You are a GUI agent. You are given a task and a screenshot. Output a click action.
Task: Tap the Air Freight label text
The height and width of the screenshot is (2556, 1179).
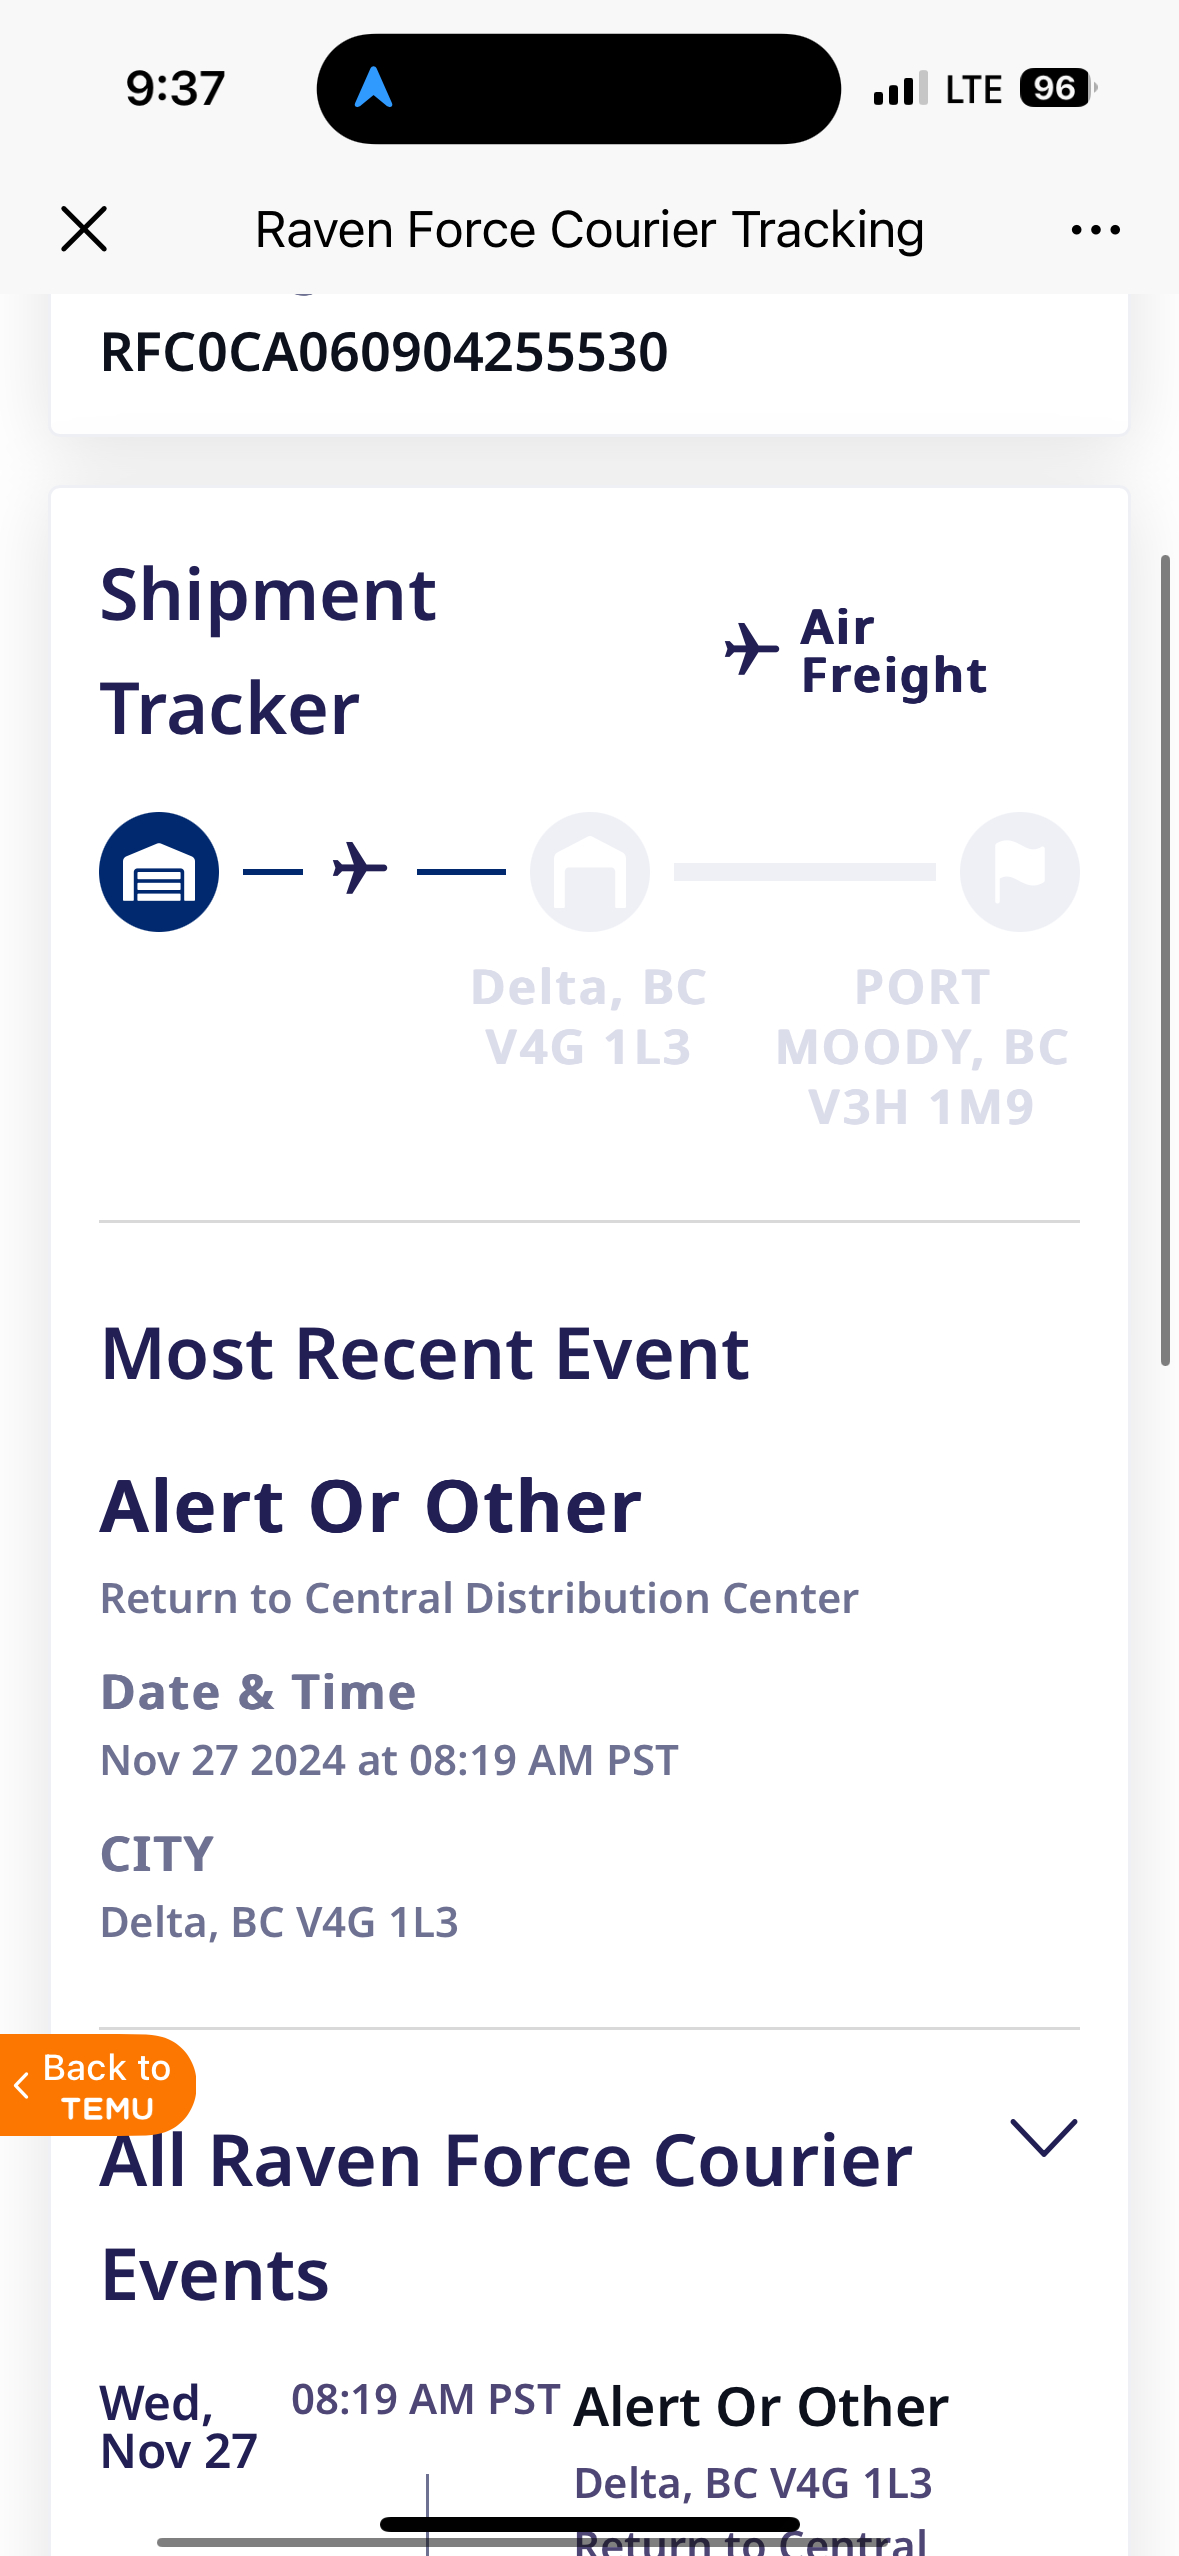[893, 651]
